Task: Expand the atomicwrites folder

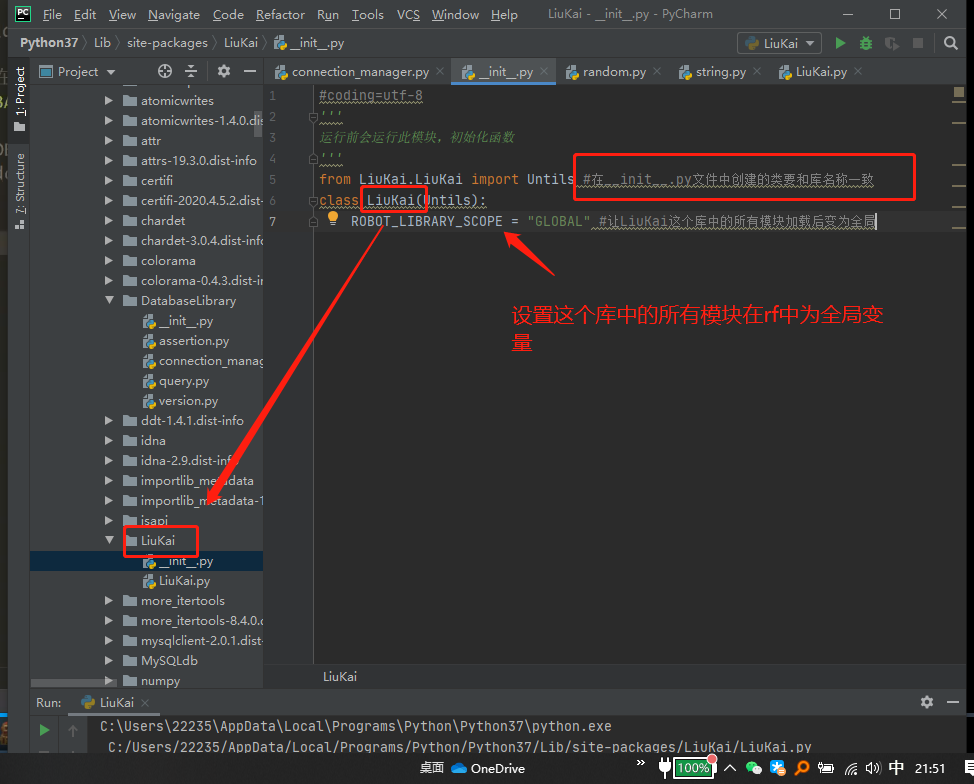Action: [x=109, y=101]
